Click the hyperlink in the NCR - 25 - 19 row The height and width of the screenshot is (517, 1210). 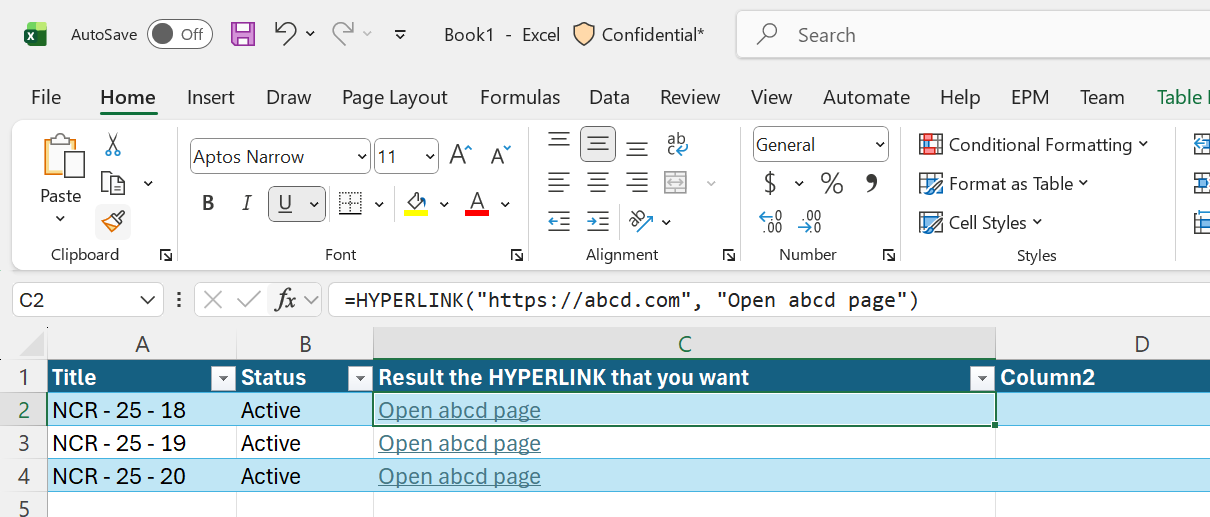[460, 443]
